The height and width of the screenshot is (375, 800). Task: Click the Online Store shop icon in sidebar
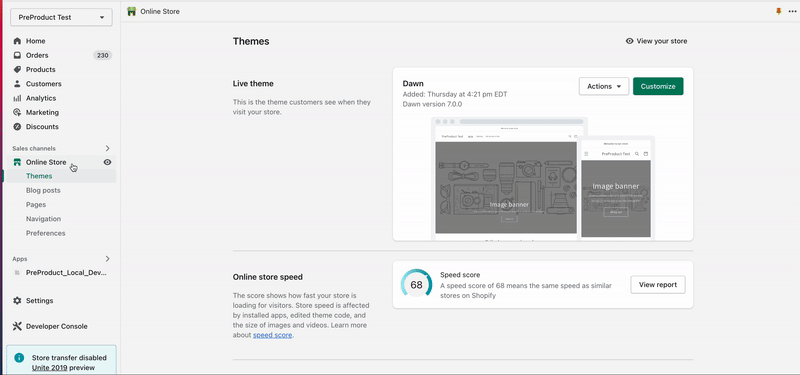click(17, 162)
